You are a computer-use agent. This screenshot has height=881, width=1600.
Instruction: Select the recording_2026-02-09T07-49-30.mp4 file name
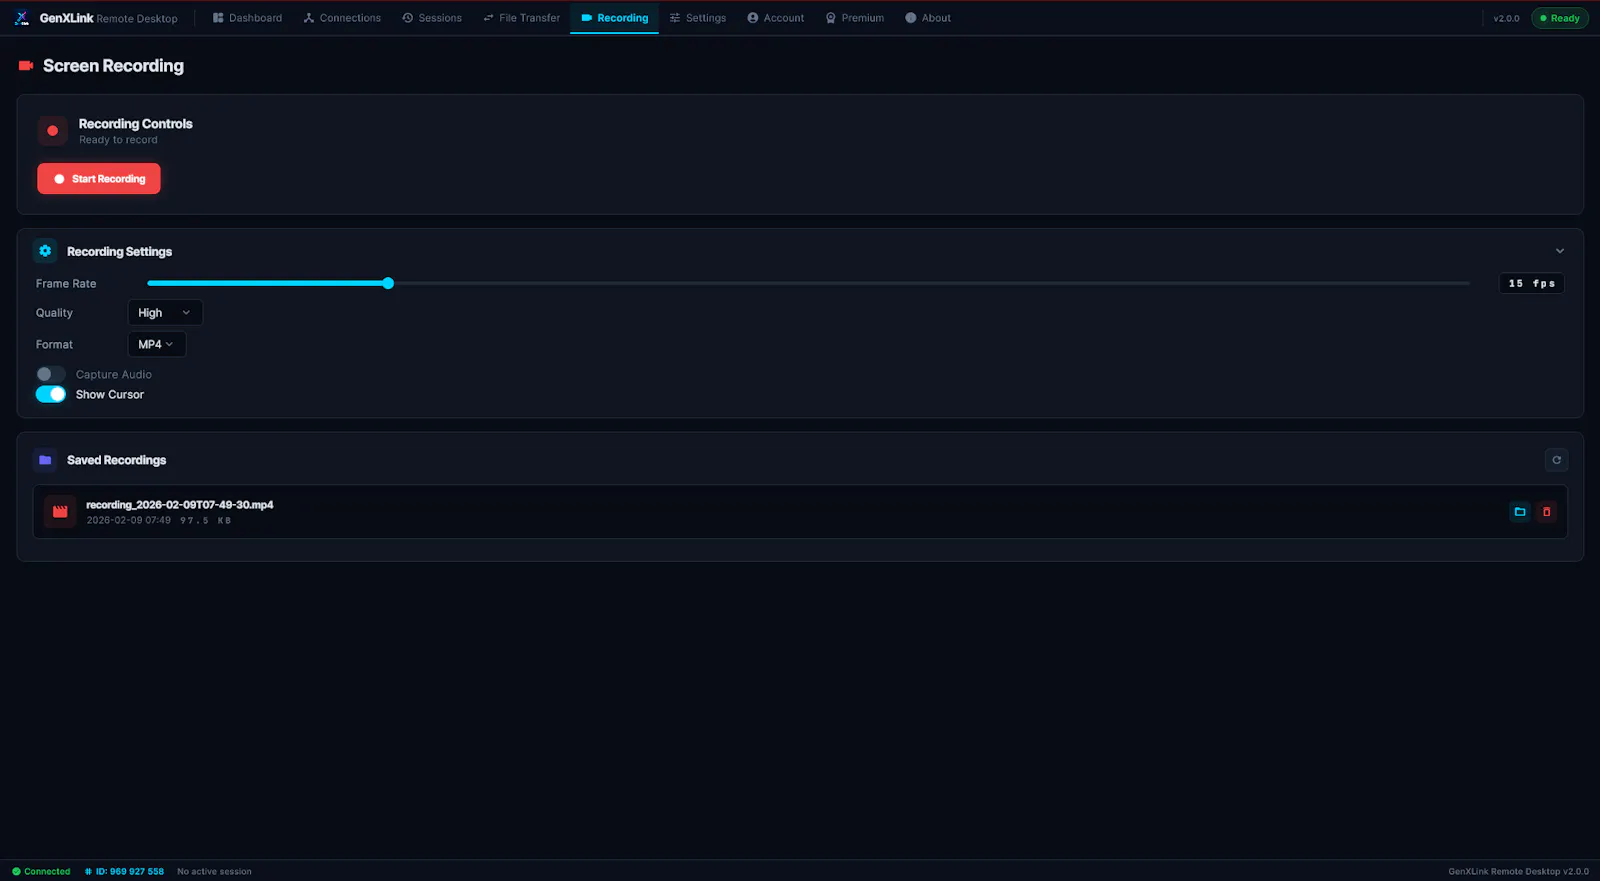click(x=180, y=505)
